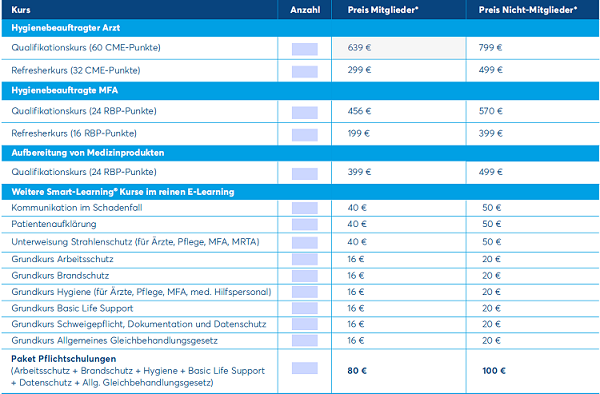Viewport: 600px width, 394px height.
Task: Click Anzahl box for Grundkurs Schweigepflicht
Action: tap(305, 324)
